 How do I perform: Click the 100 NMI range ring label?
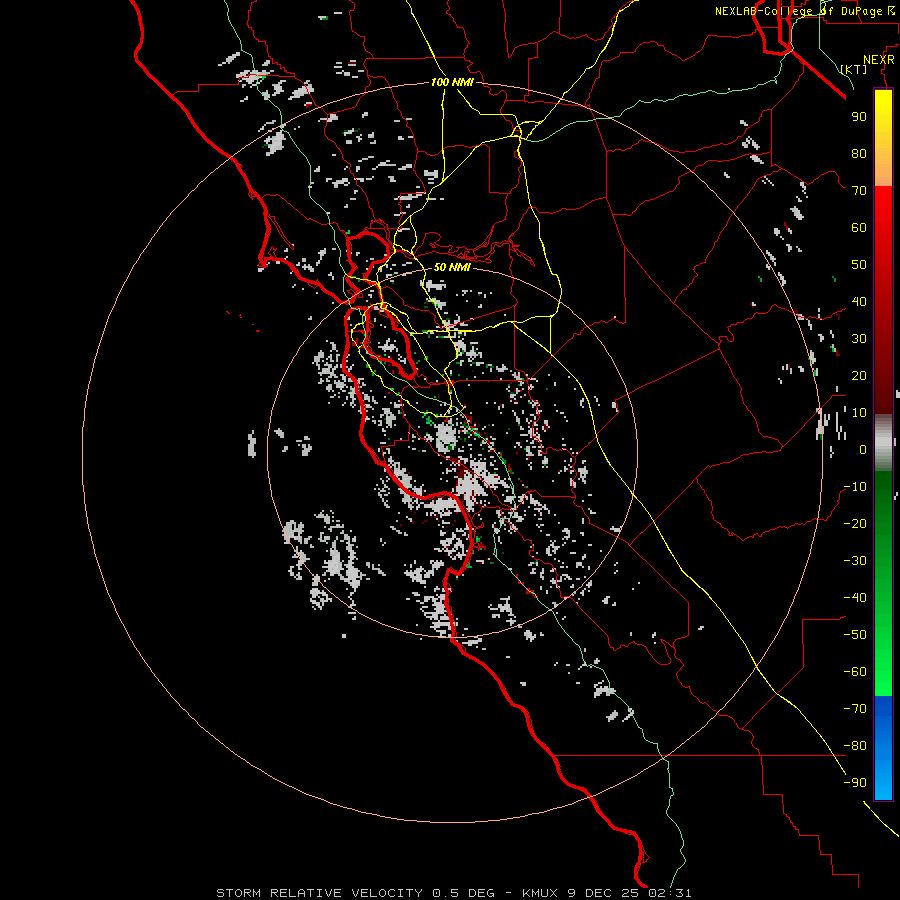452,82
